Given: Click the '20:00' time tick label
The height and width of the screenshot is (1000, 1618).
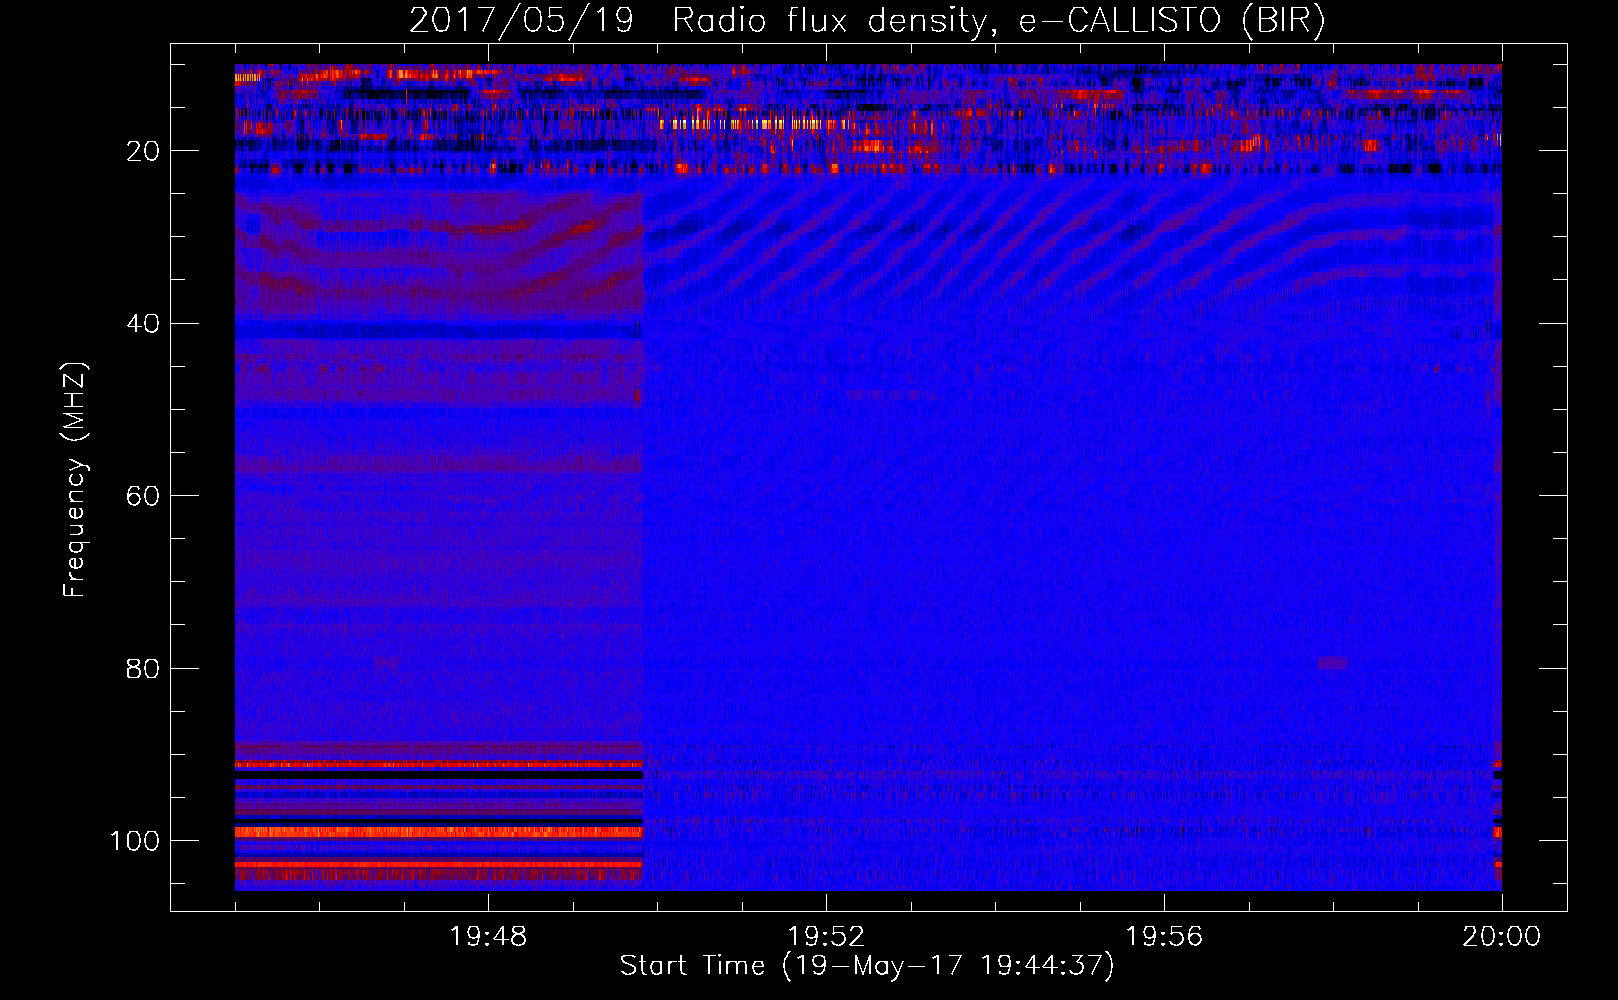Looking at the screenshot, I should click(1501, 937).
